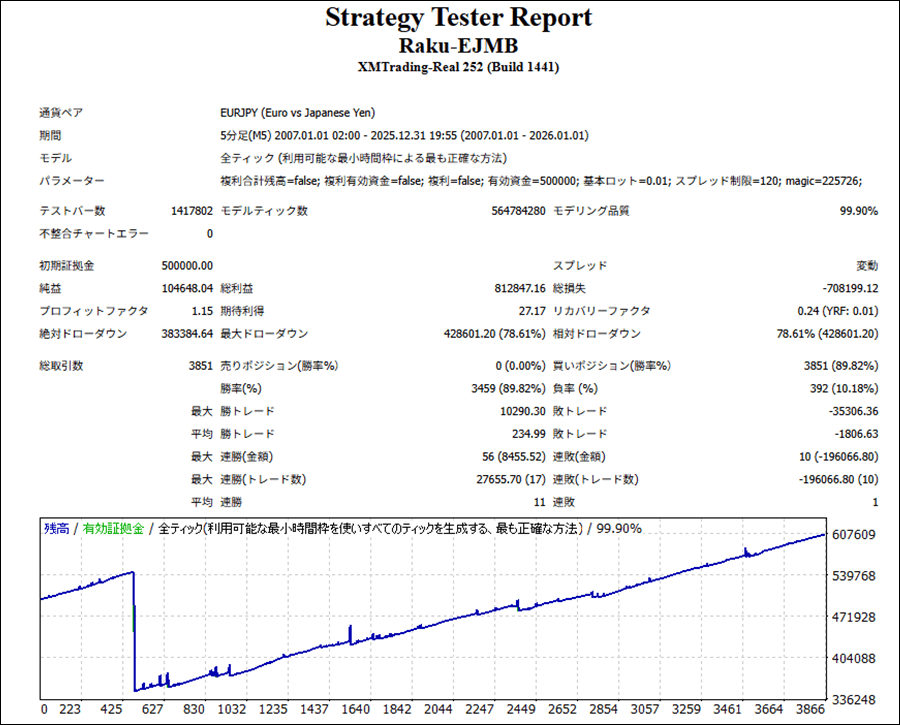Viewport: 900px width, 725px height.
Task: Select the 104648.04 net profit value
Action: pos(187,288)
